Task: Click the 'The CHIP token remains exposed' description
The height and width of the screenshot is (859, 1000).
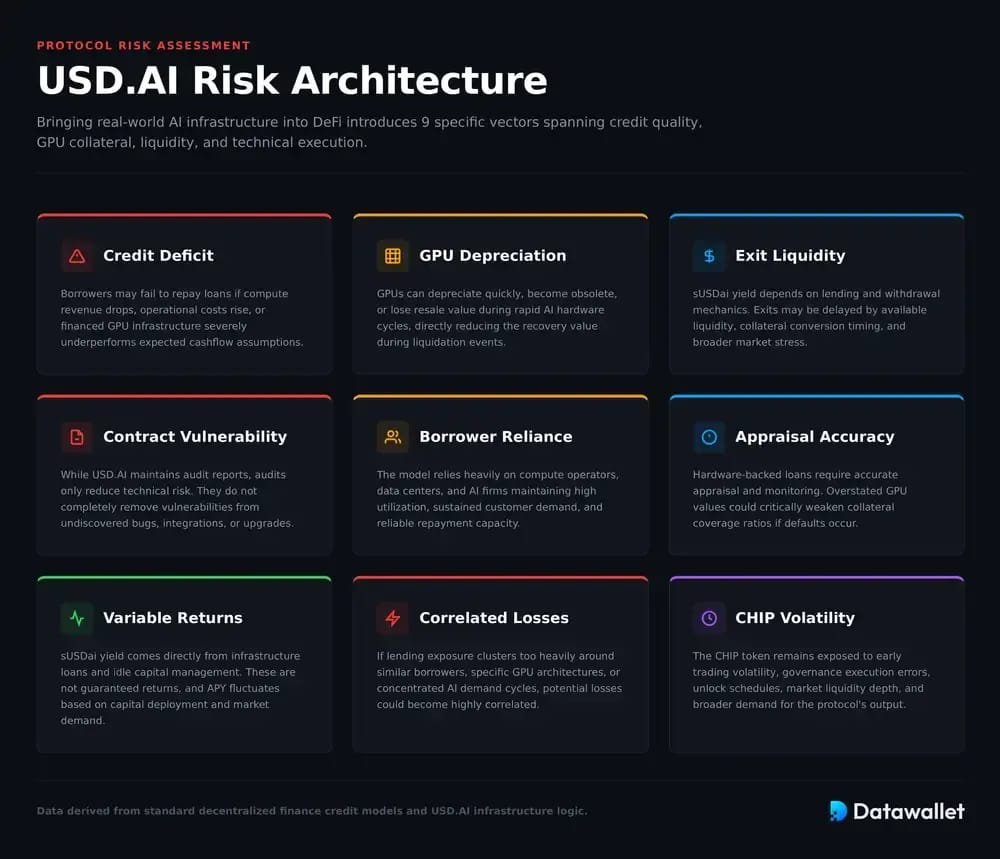Action: tap(811, 680)
